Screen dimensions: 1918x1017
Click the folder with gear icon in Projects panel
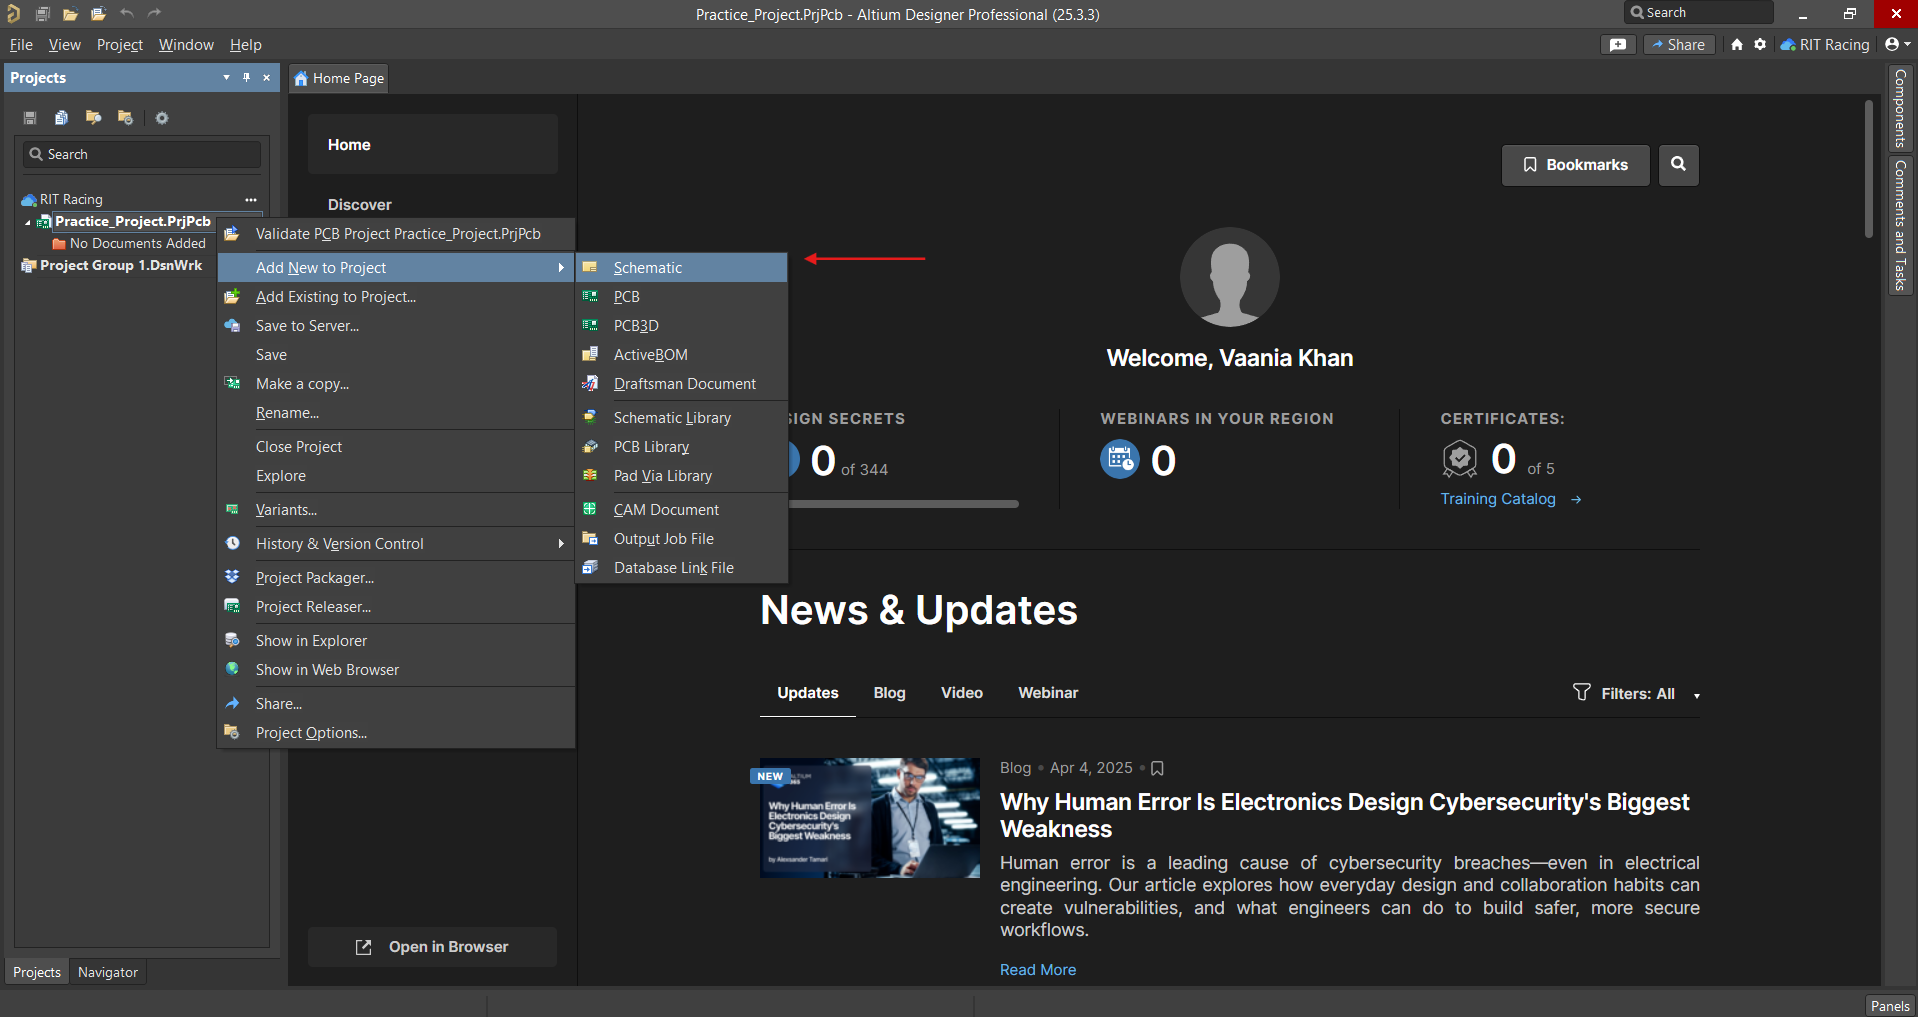[x=125, y=118]
